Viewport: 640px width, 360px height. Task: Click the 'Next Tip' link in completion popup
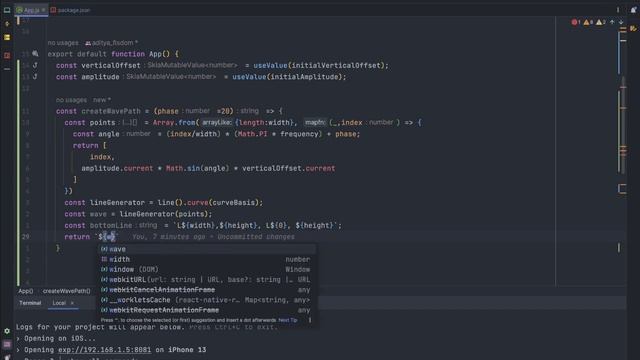(x=288, y=320)
